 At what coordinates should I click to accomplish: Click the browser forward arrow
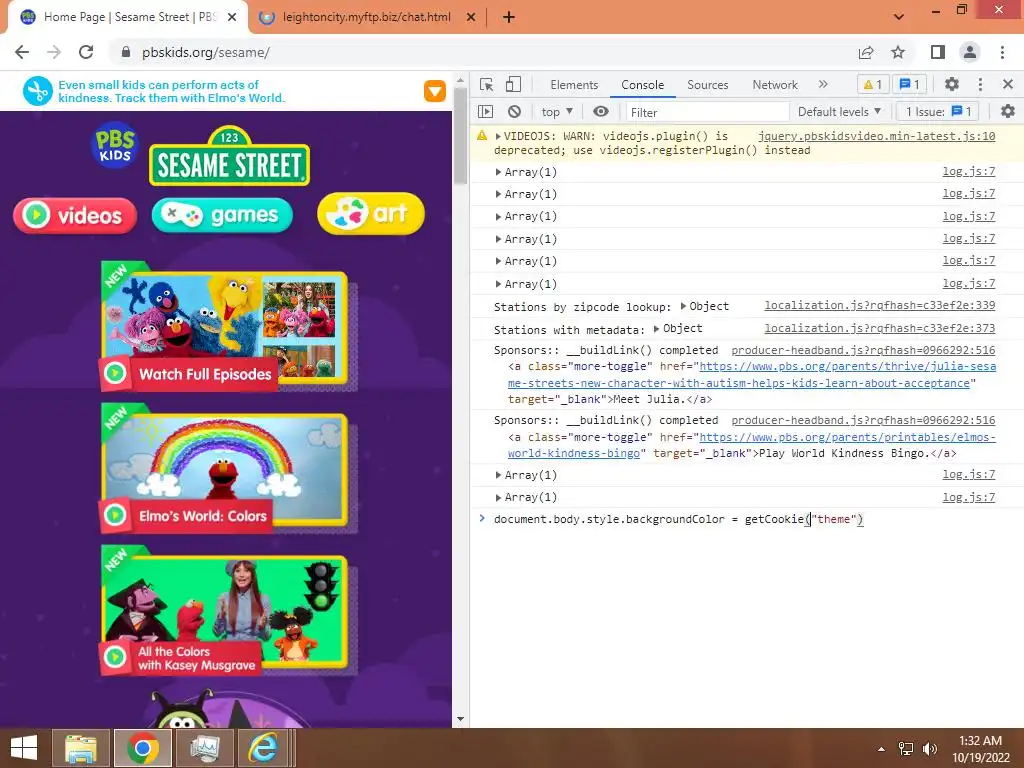pos(54,52)
